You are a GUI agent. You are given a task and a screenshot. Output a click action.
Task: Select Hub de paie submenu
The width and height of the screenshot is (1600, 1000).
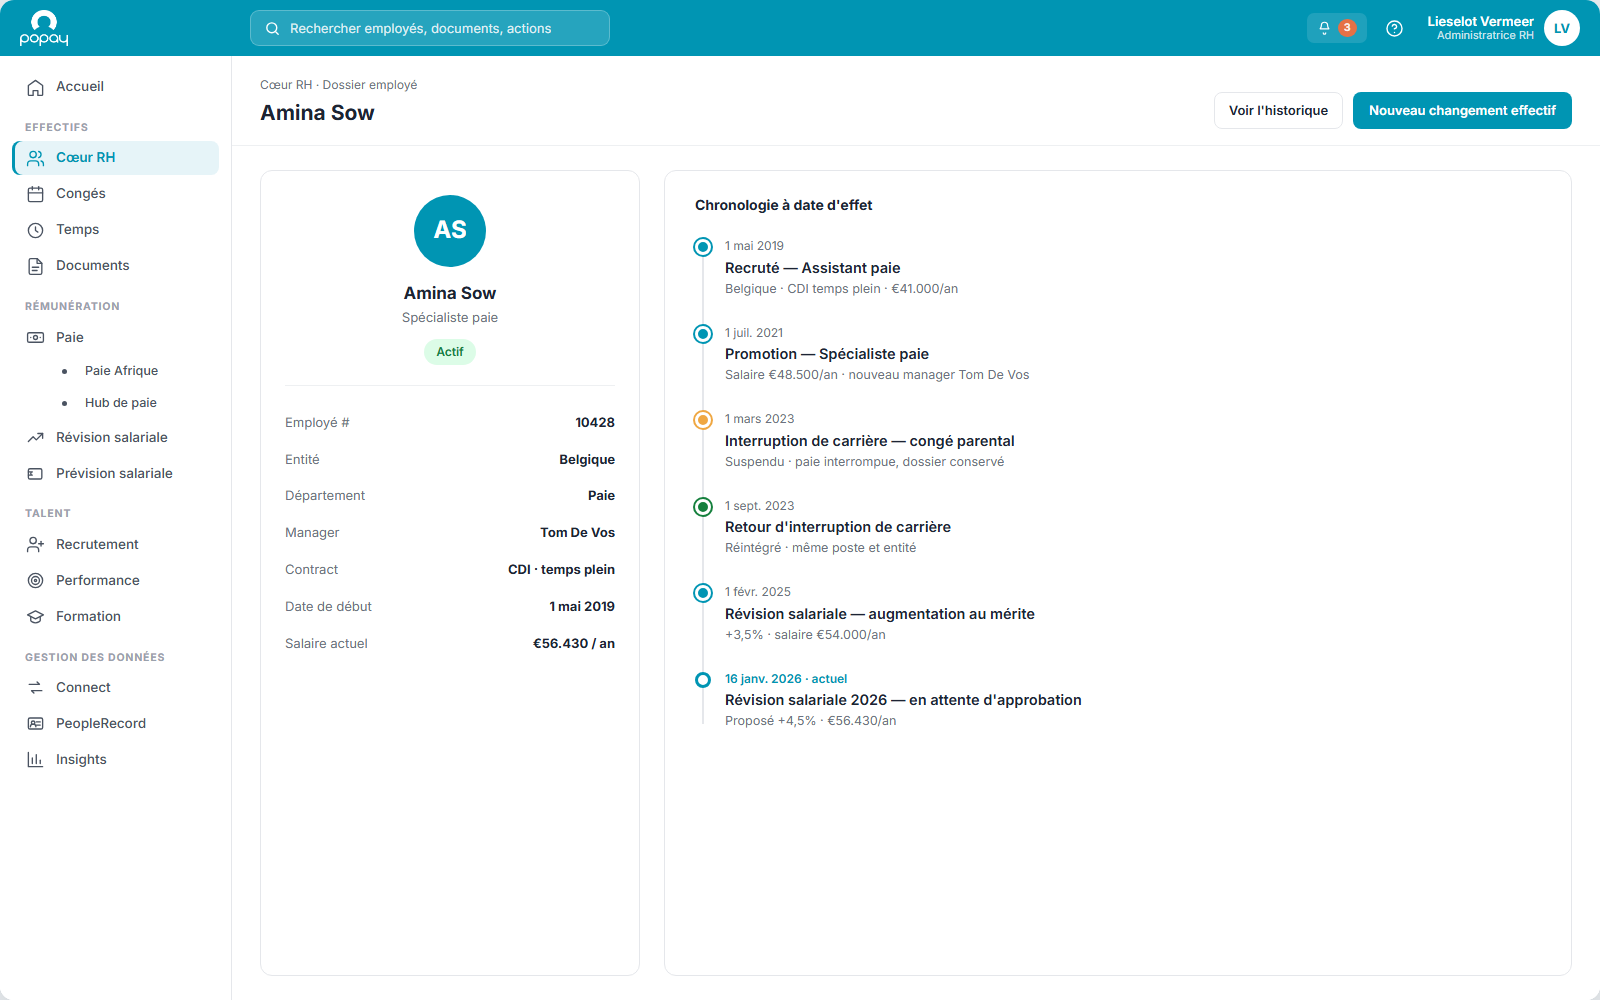pyautogui.click(x=120, y=403)
